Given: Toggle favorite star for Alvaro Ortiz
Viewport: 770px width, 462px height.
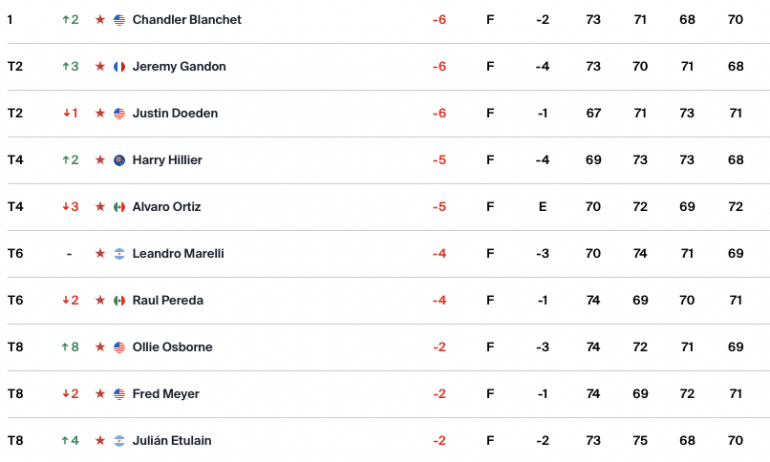Looking at the screenshot, I should [x=100, y=207].
